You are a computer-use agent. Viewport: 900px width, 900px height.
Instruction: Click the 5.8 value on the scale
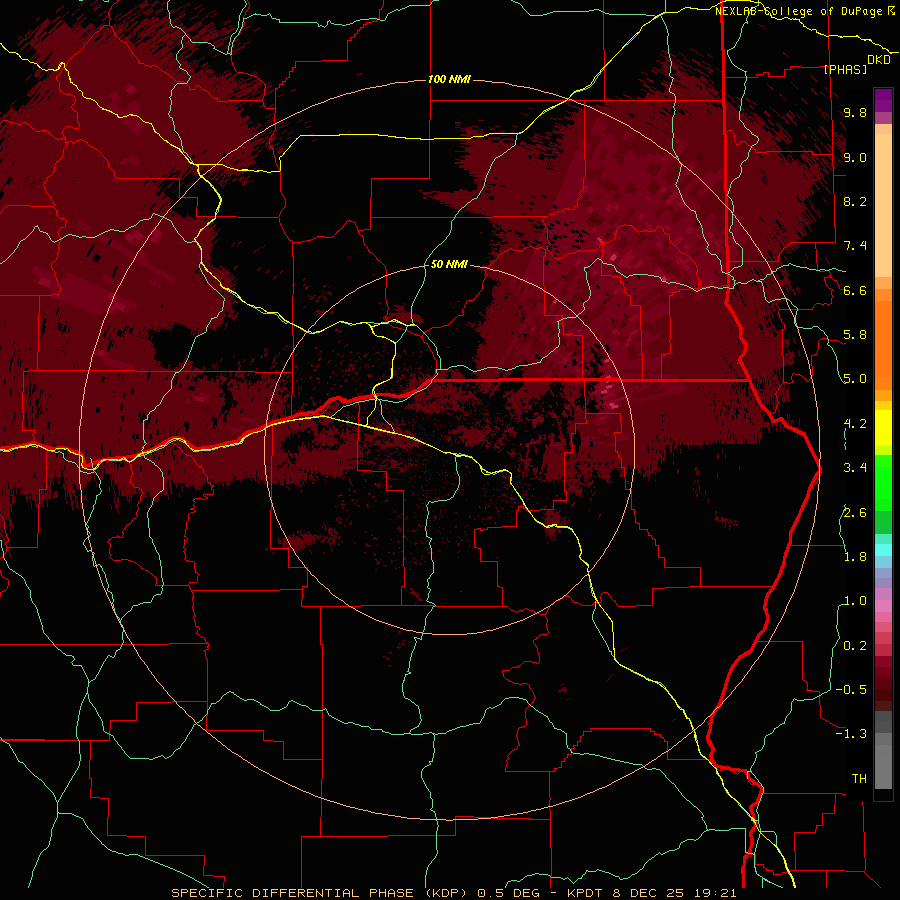(855, 335)
